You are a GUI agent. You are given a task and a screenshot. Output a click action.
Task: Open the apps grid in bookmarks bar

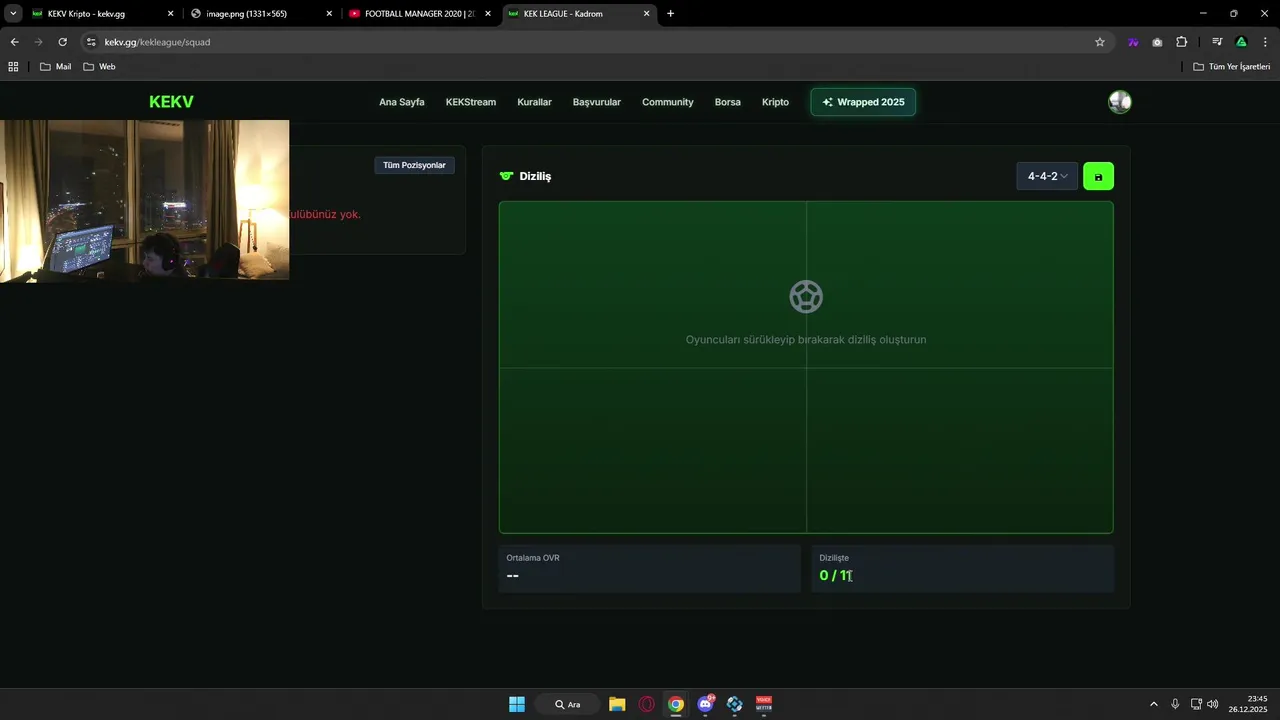click(x=13, y=67)
